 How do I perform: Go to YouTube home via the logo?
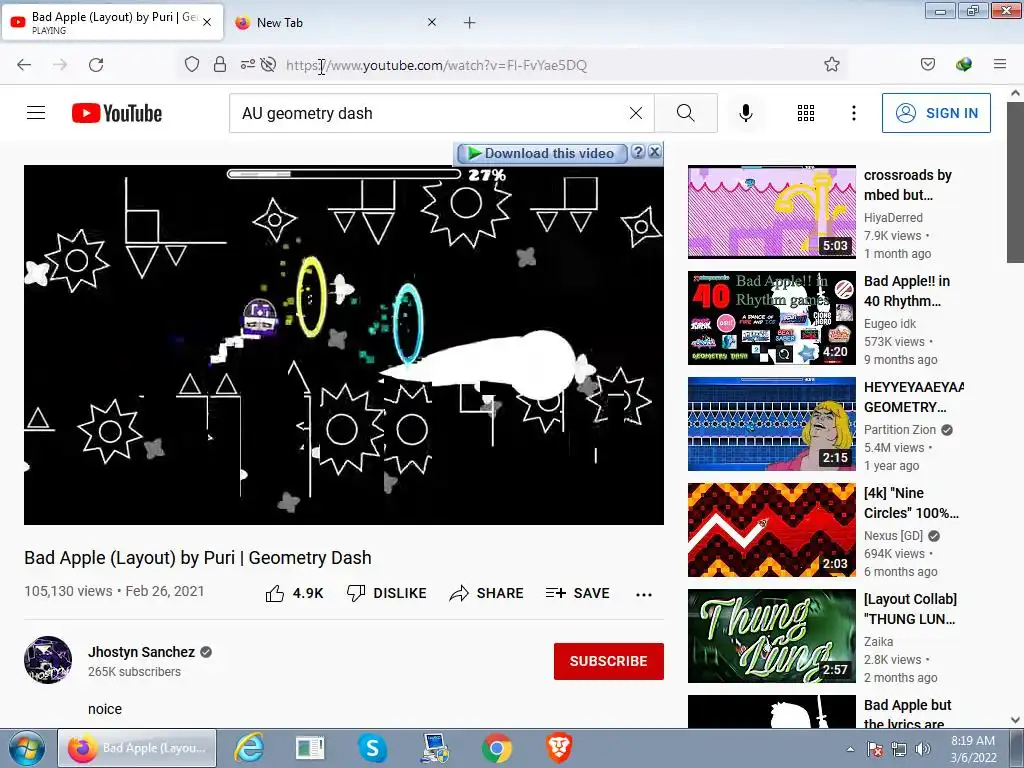[x=117, y=113]
